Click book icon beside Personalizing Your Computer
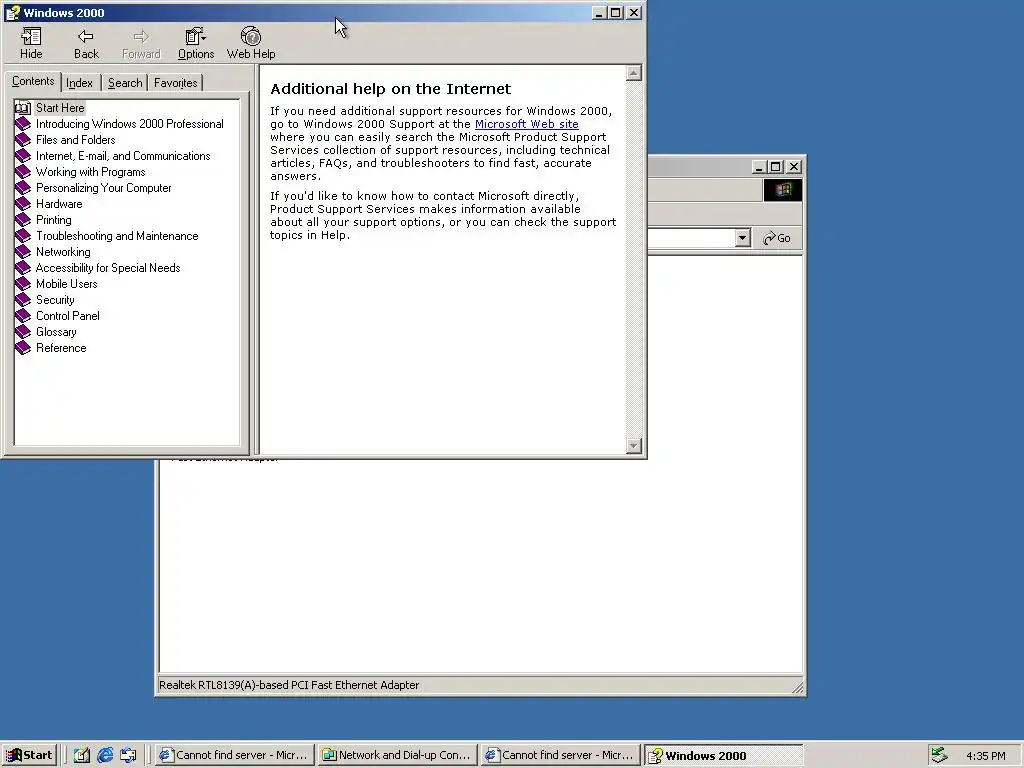The width and height of the screenshot is (1024, 768). (23, 187)
